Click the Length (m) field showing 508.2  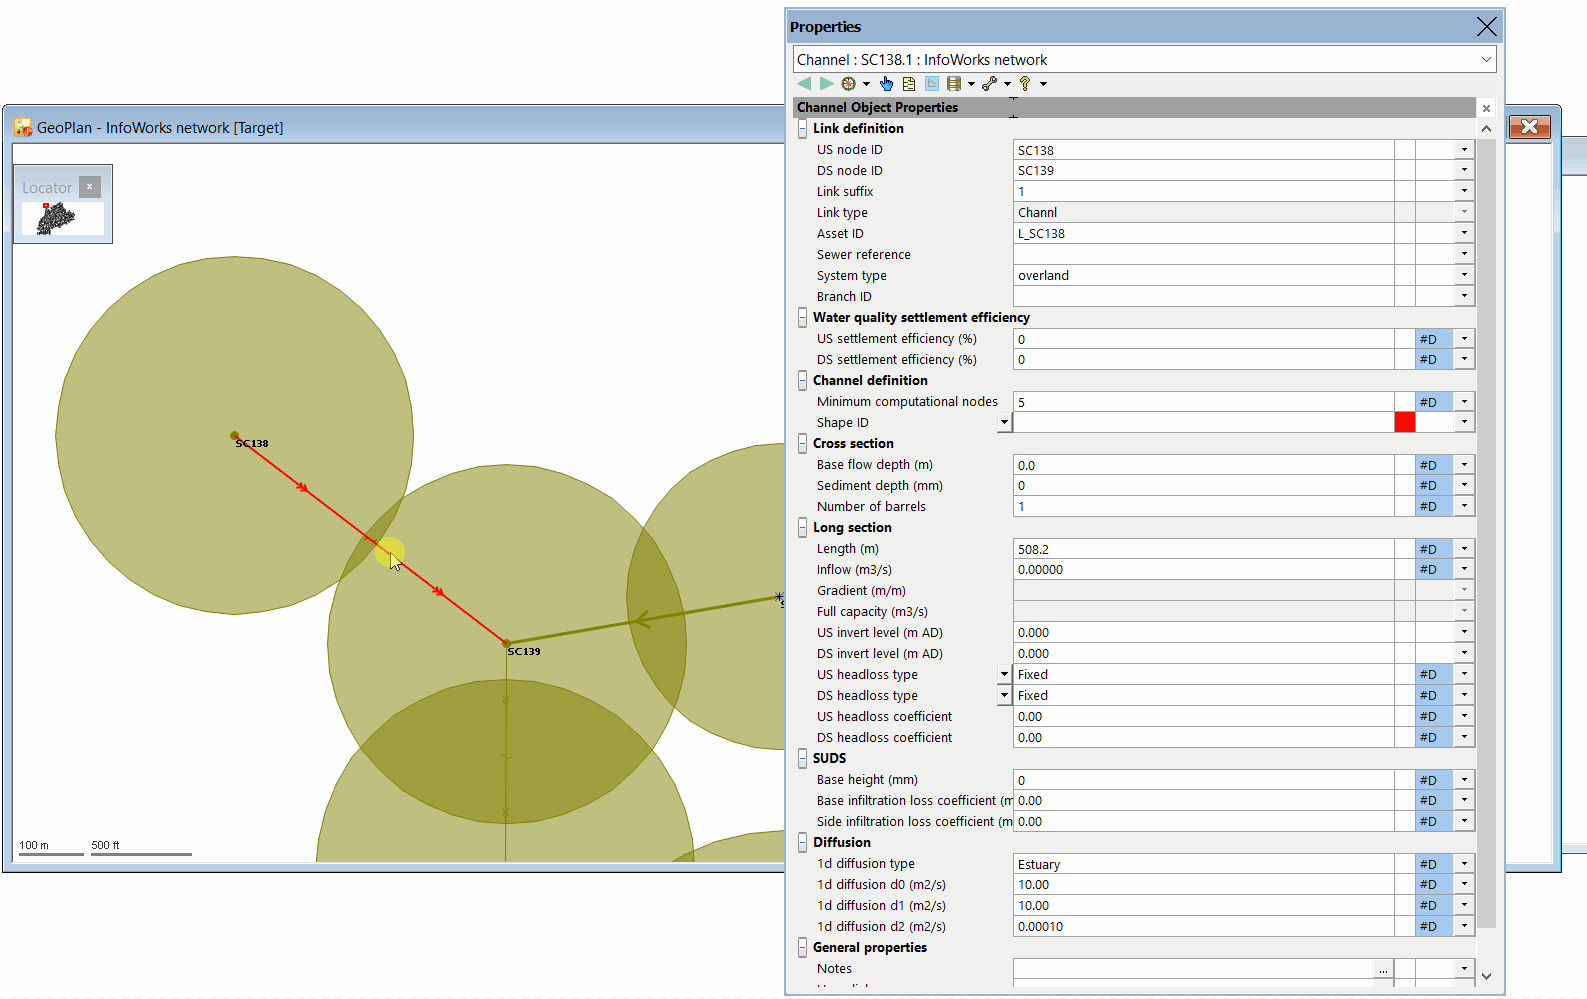coord(1203,549)
